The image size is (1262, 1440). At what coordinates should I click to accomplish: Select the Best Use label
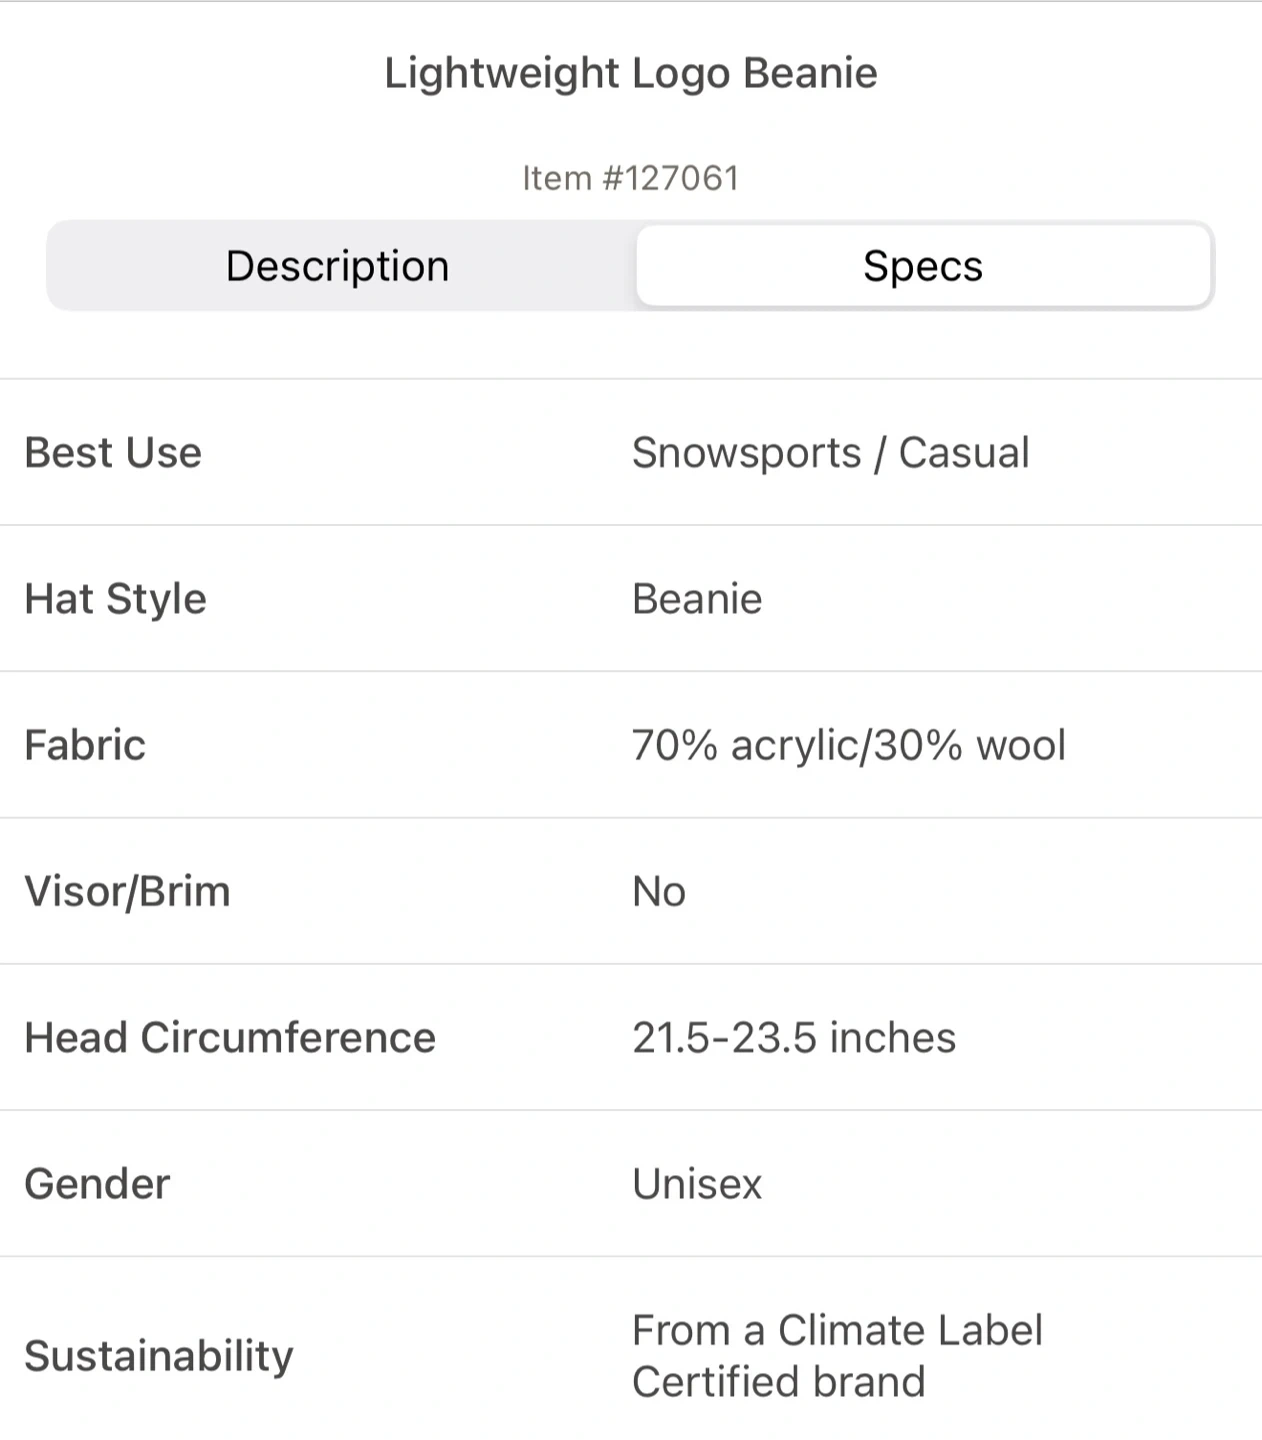(113, 452)
